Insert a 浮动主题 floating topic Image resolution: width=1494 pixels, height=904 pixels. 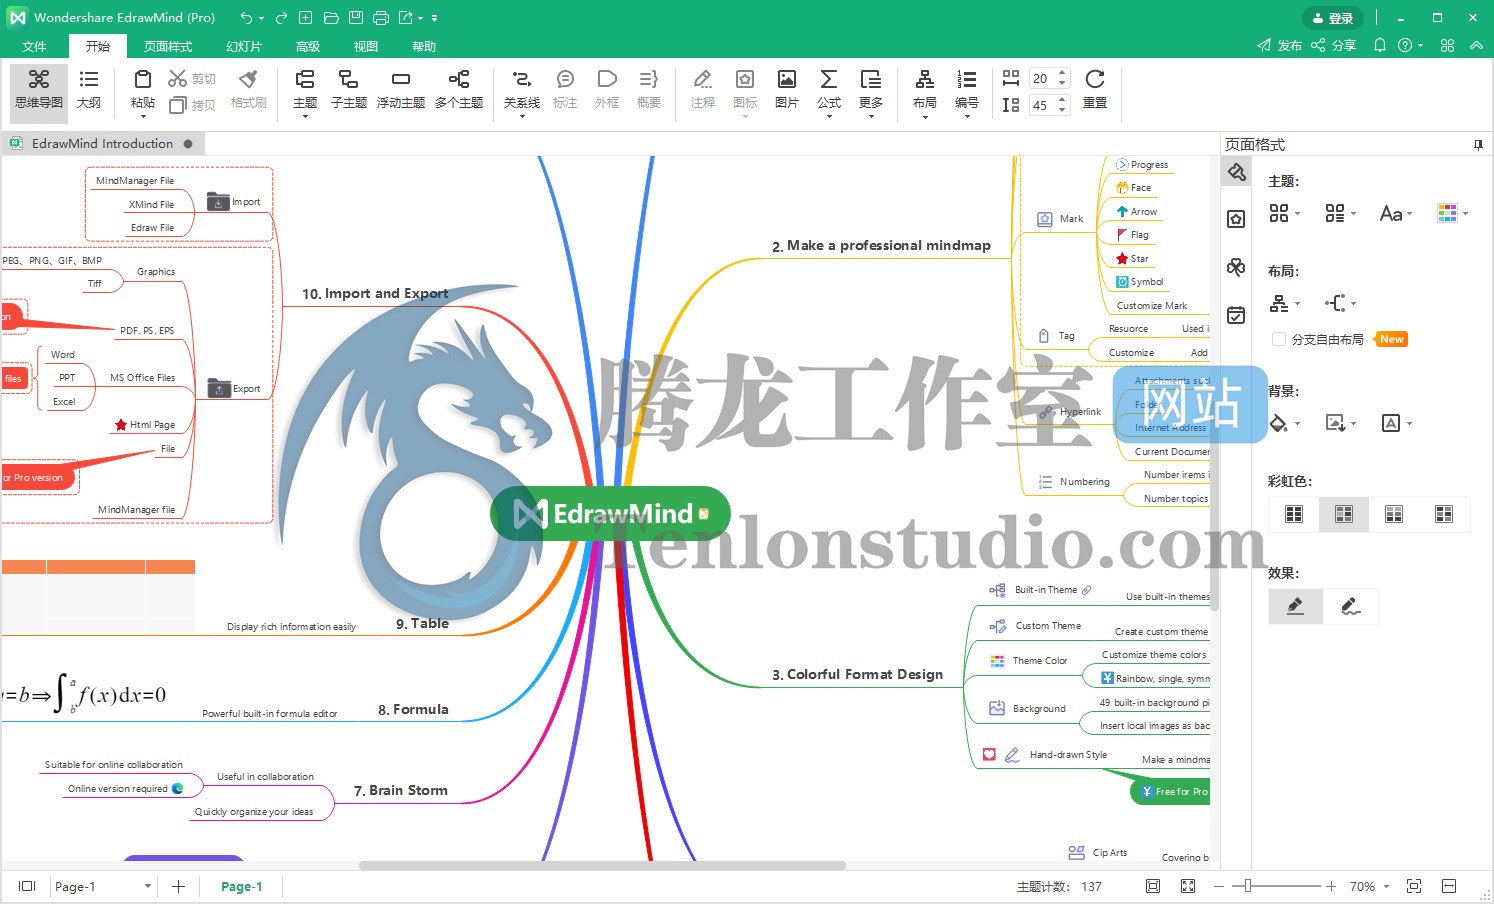(401, 90)
